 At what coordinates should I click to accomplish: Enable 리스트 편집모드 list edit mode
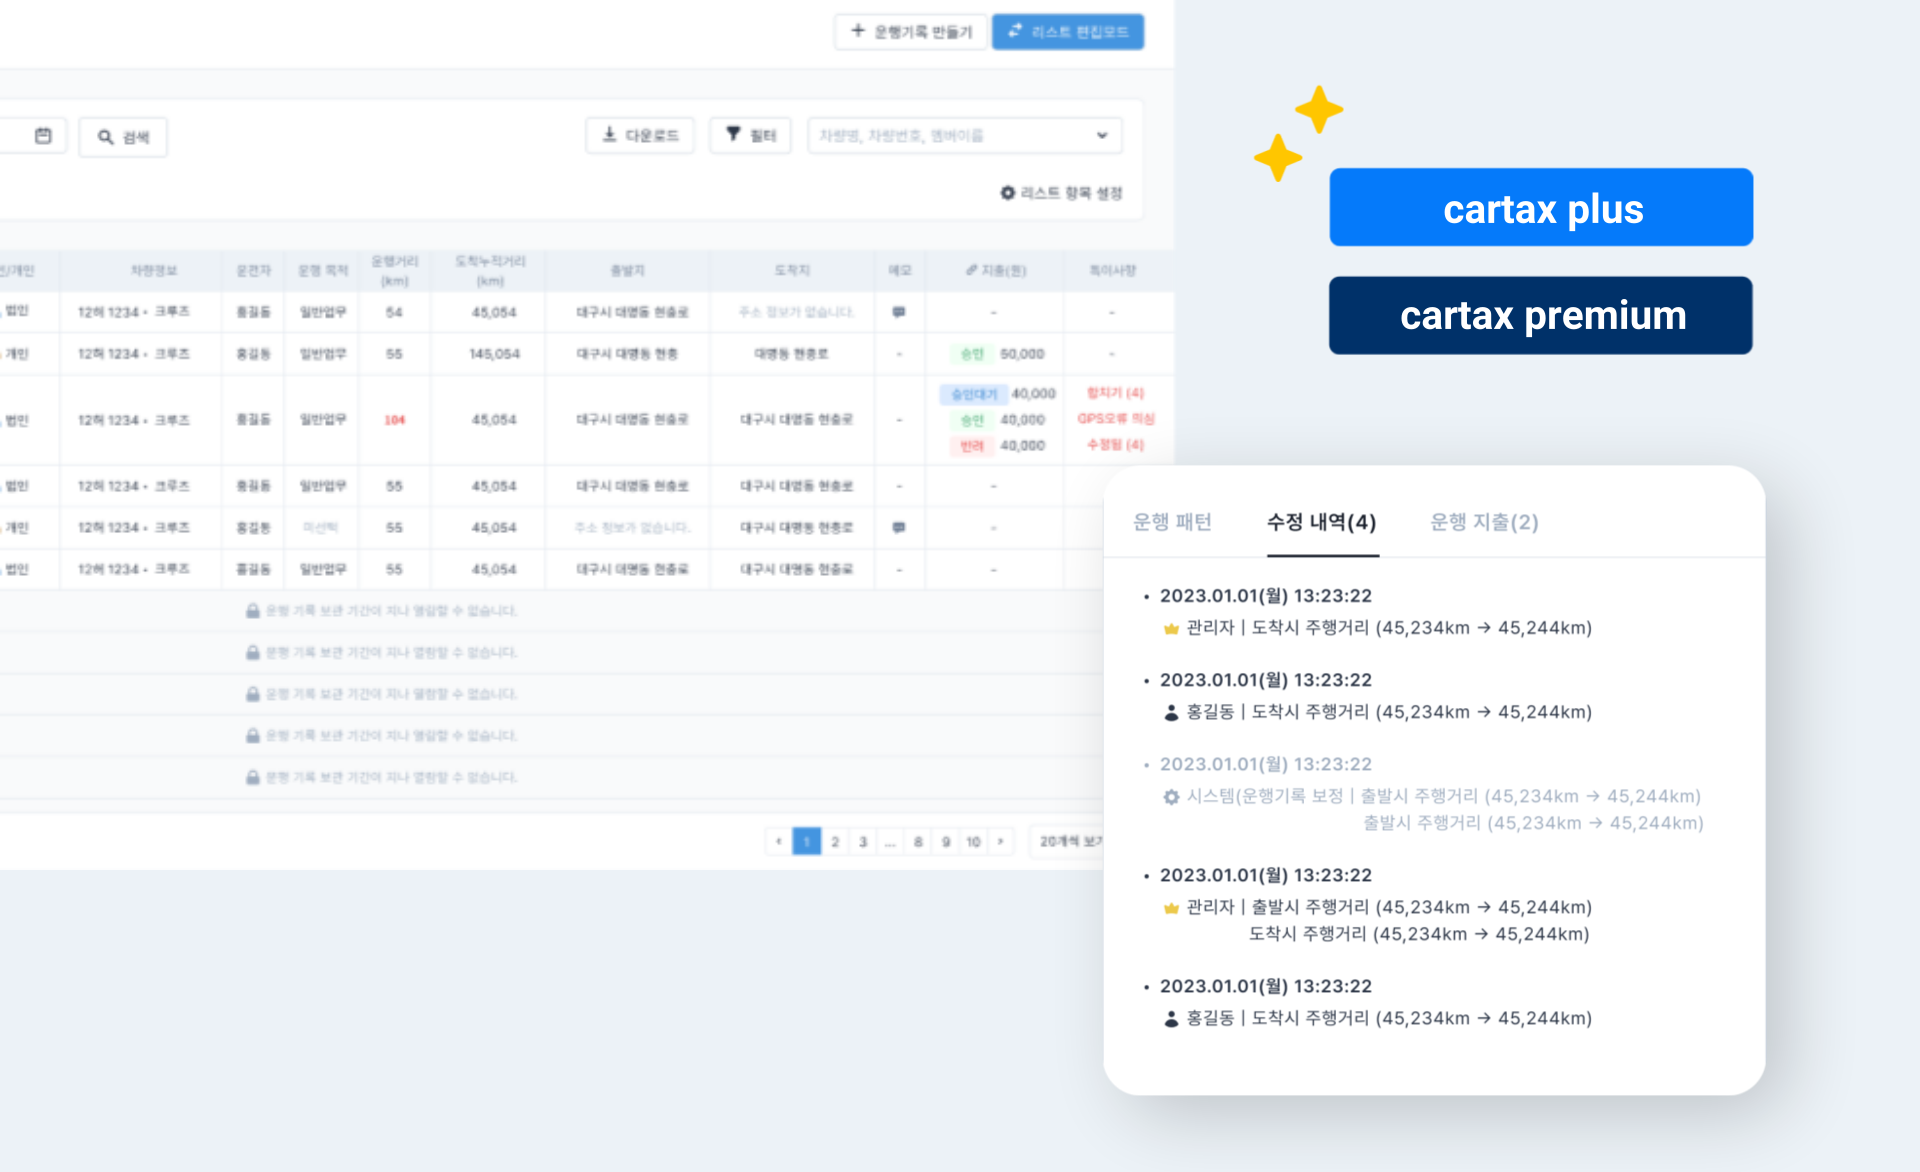pyautogui.click(x=1068, y=32)
